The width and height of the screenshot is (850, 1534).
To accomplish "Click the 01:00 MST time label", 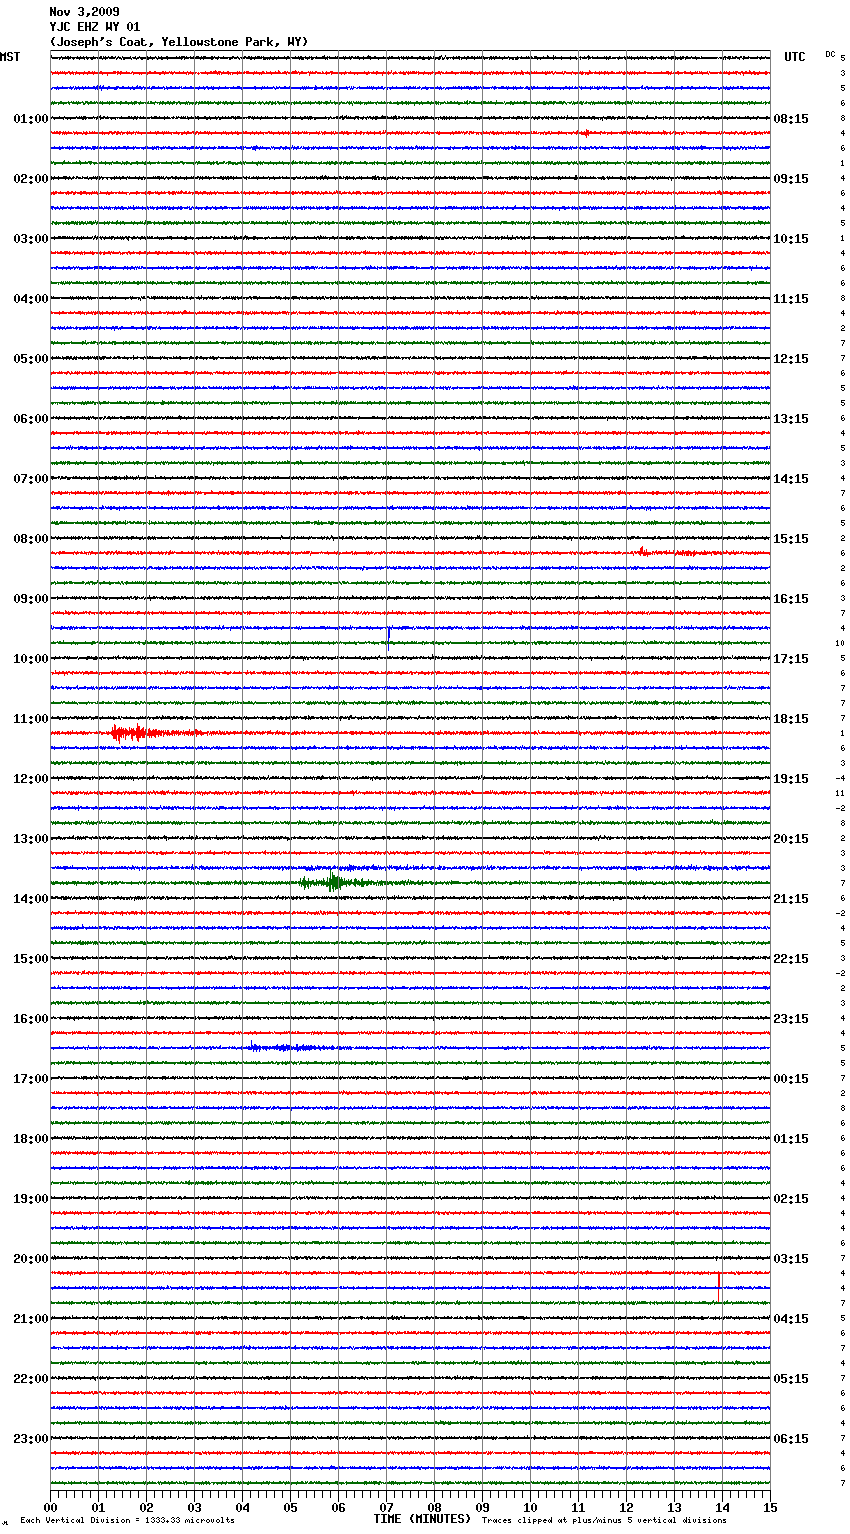I will click(31, 119).
